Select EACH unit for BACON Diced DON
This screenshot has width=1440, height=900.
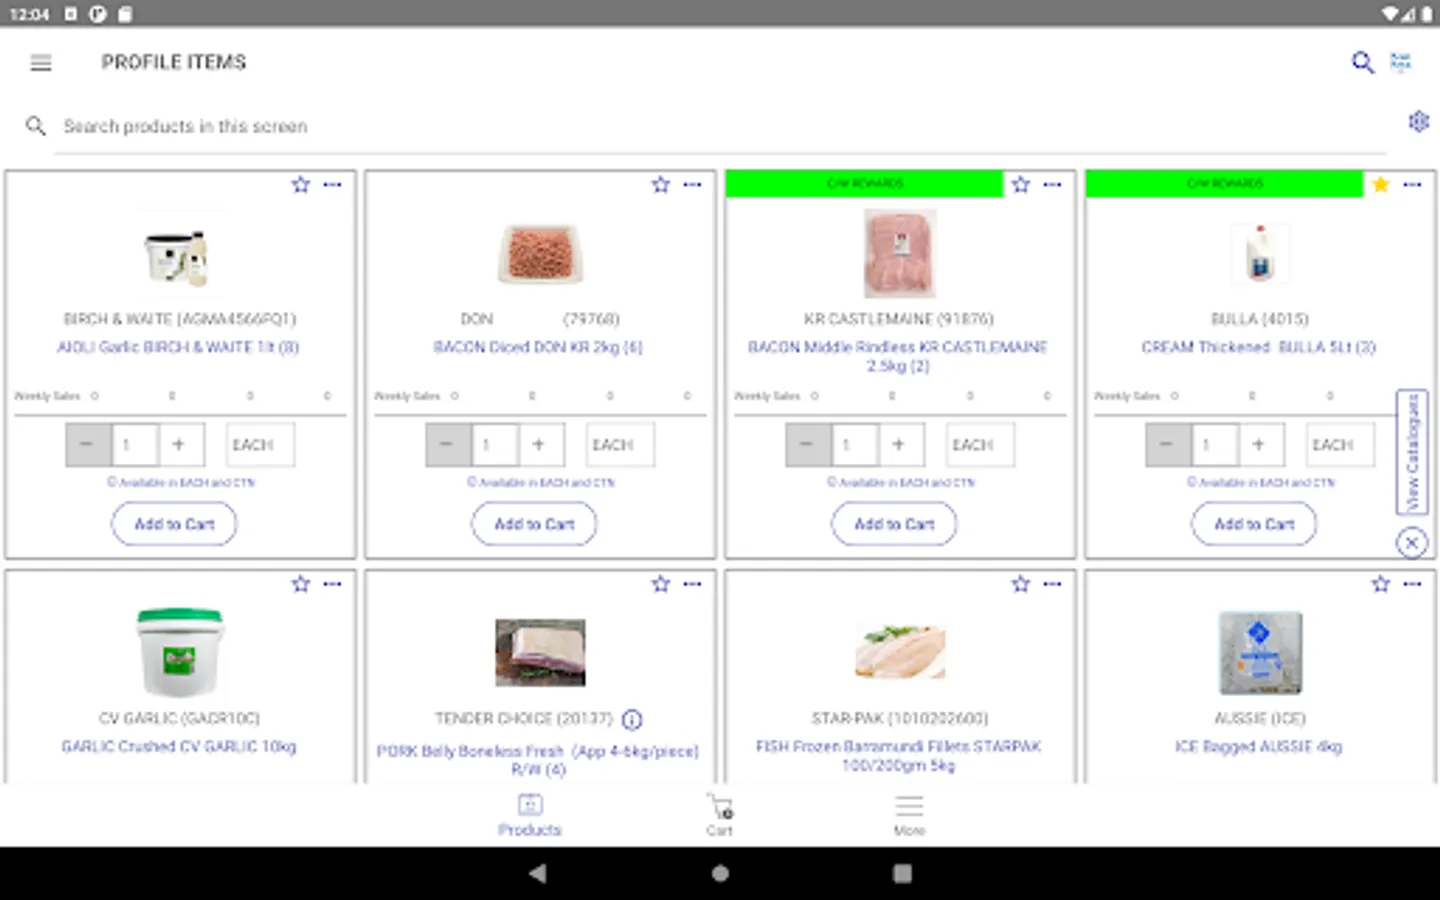[x=620, y=445]
